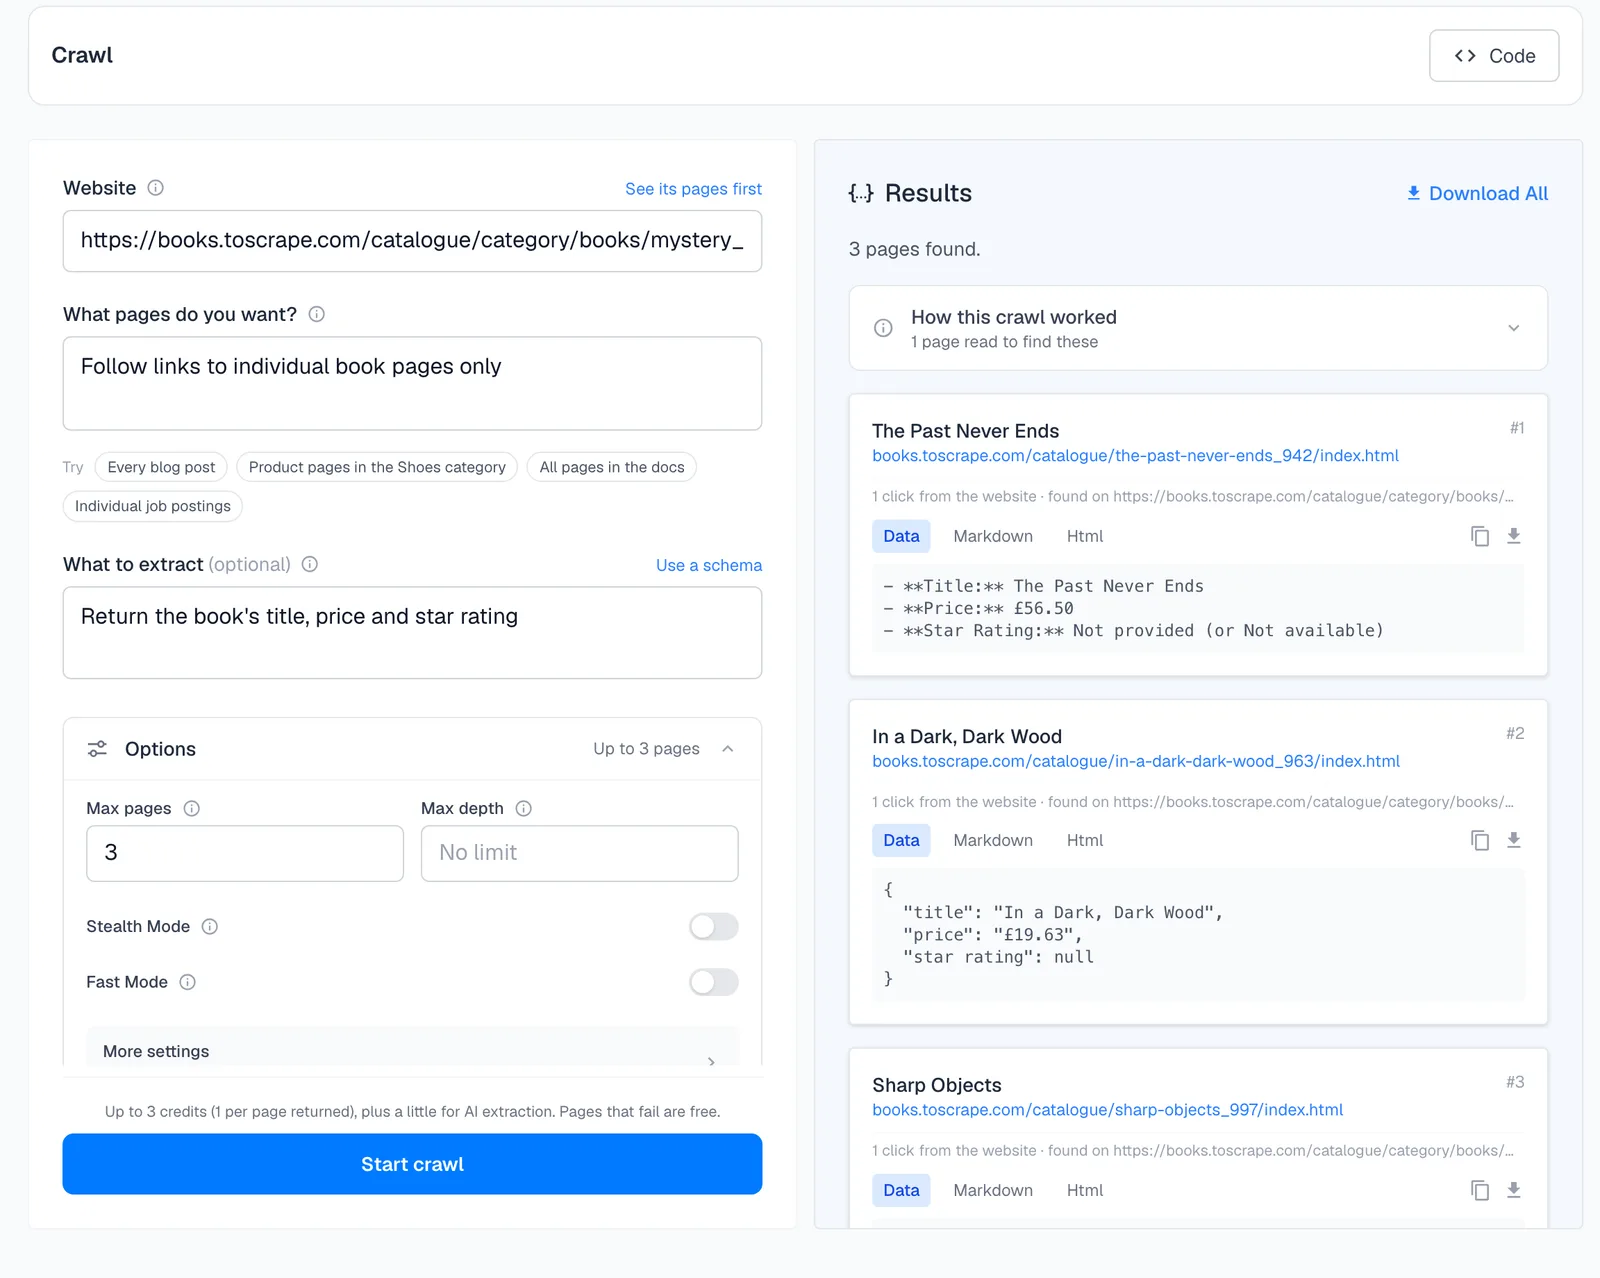Click the Max pages info icon
This screenshot has height=1278, width=1600.
pyautogui.click(x=192, y=808)
